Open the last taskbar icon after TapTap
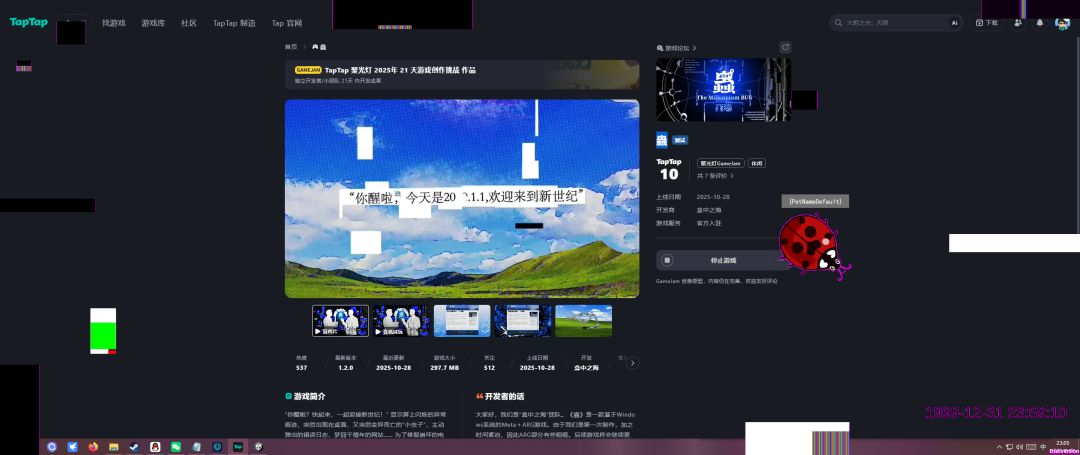This screenshot has height=455, width=1080. (258, 447)
